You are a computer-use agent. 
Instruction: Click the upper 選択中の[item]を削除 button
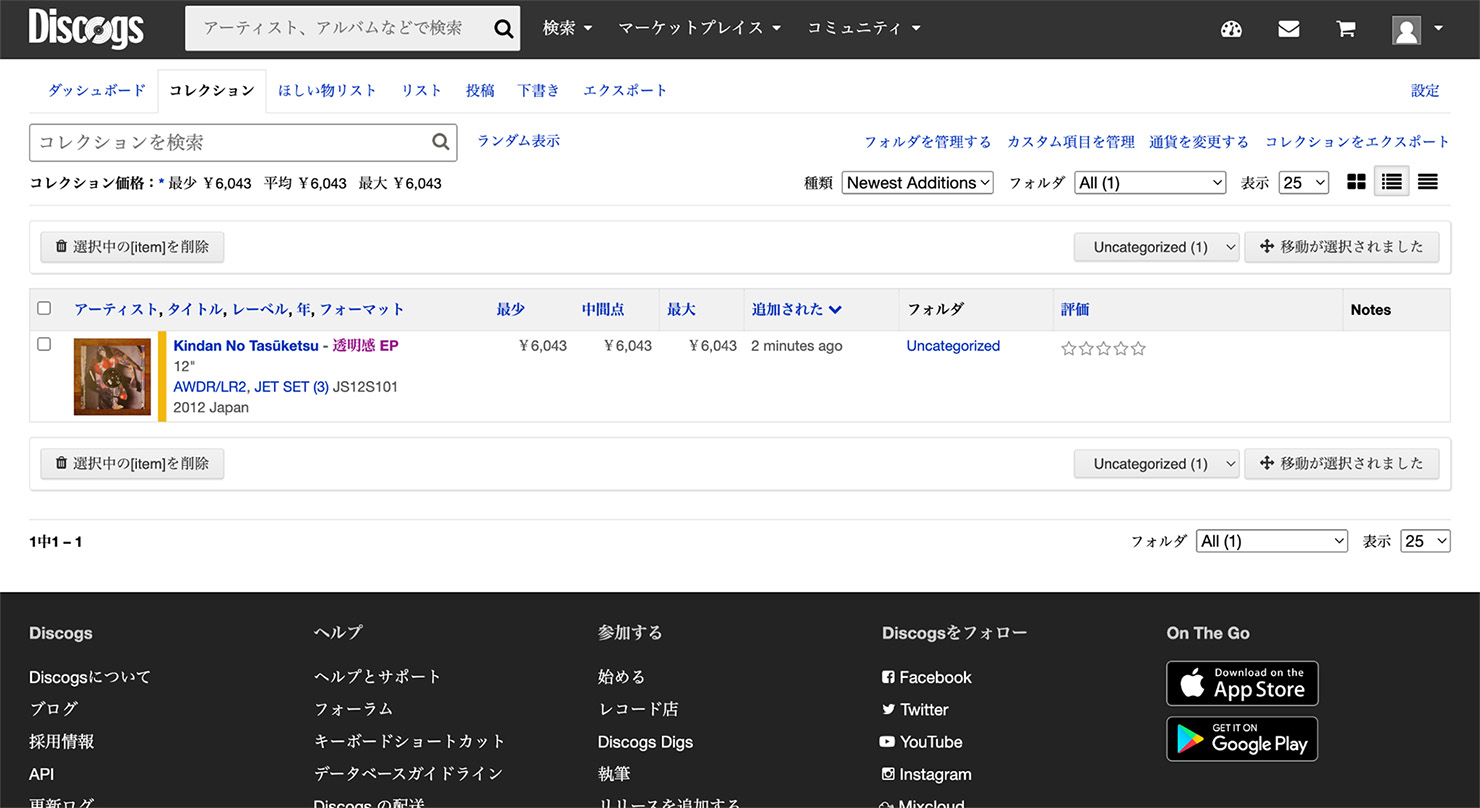coord(132,247)
